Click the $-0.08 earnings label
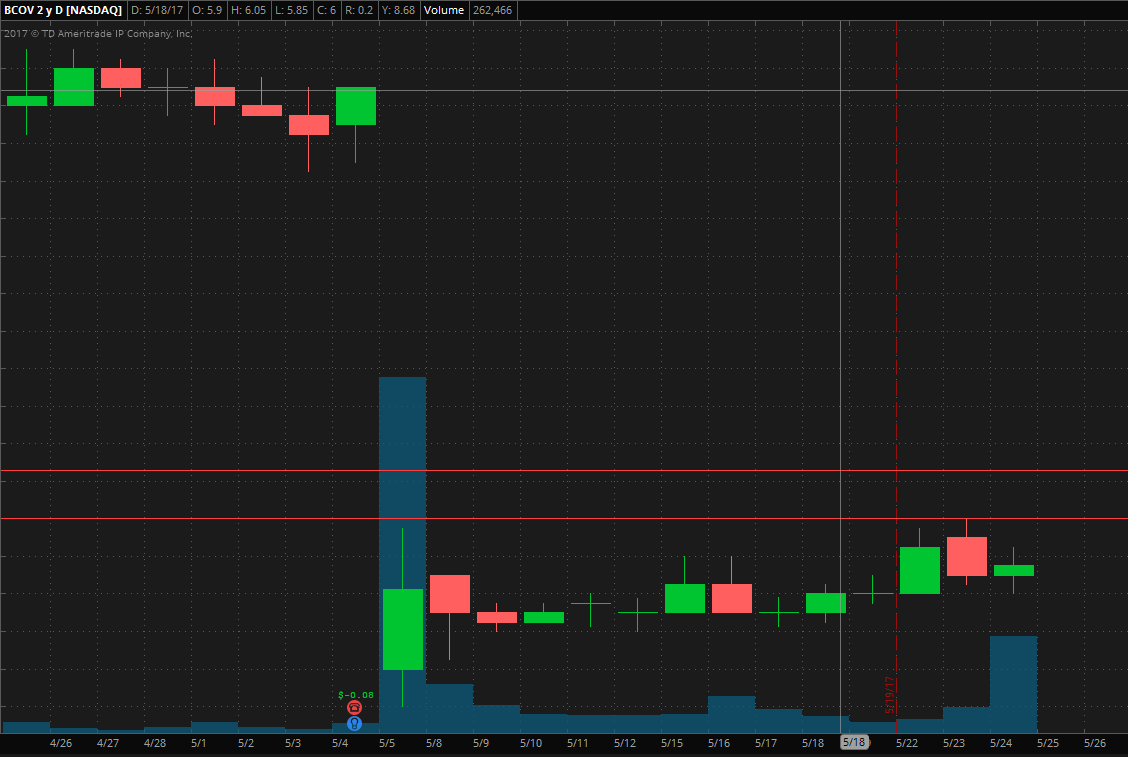Image resolution: width=1128 pixels, height=757 pixels. click(x=356, y=695)
